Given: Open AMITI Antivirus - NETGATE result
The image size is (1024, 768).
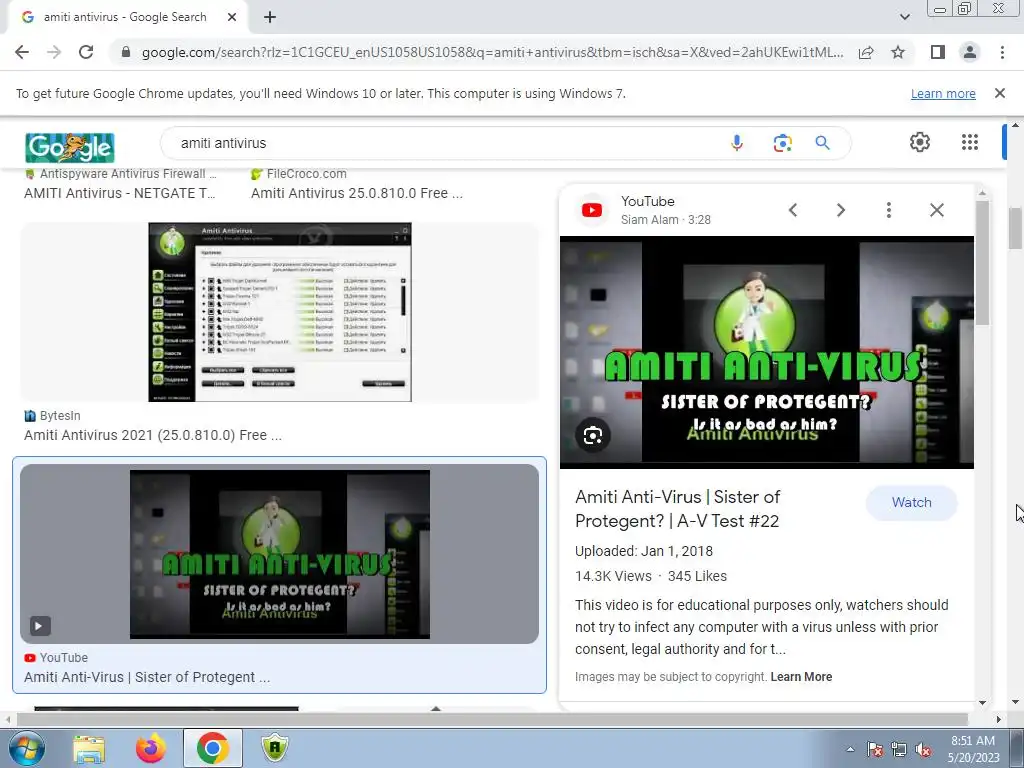Looking at the screenshot, I should pyautogui.click(x=120, y=193).
